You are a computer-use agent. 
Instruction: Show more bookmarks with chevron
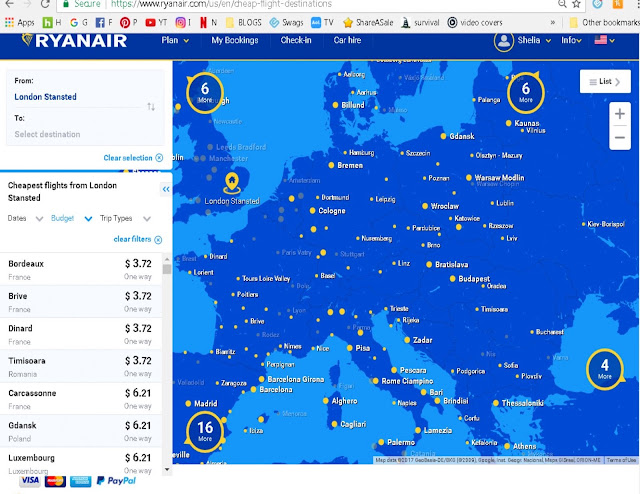pyautogui.click(x=553, y=22)
